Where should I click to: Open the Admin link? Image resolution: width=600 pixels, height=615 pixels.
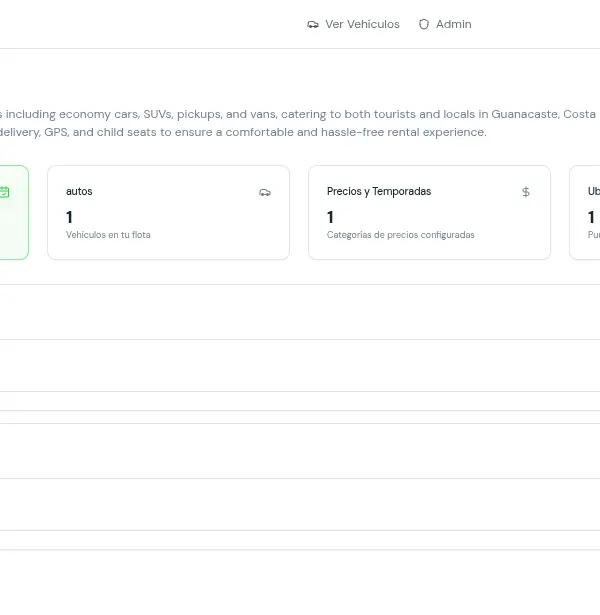tap(445, 24)
